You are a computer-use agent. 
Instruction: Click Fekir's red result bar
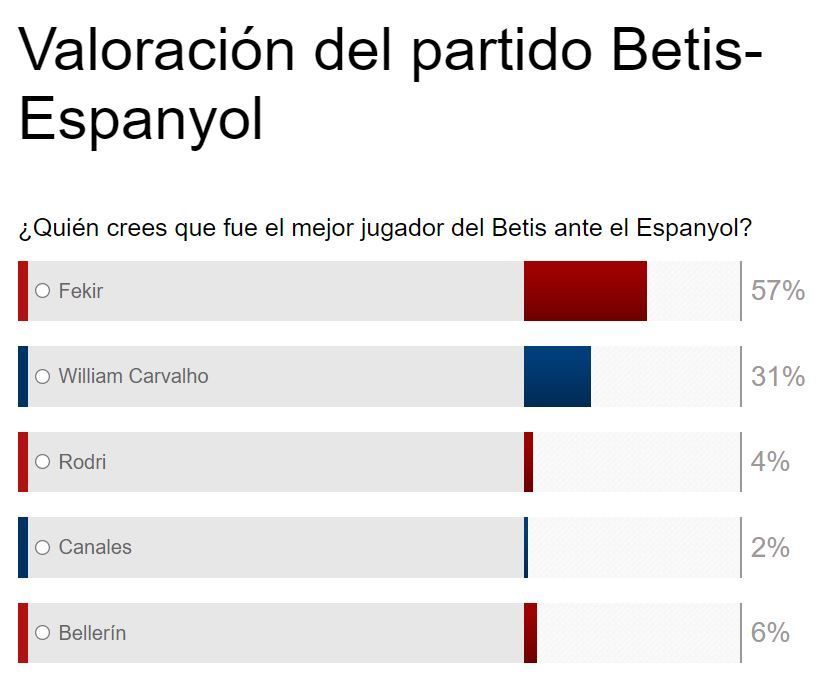point(585,291)
